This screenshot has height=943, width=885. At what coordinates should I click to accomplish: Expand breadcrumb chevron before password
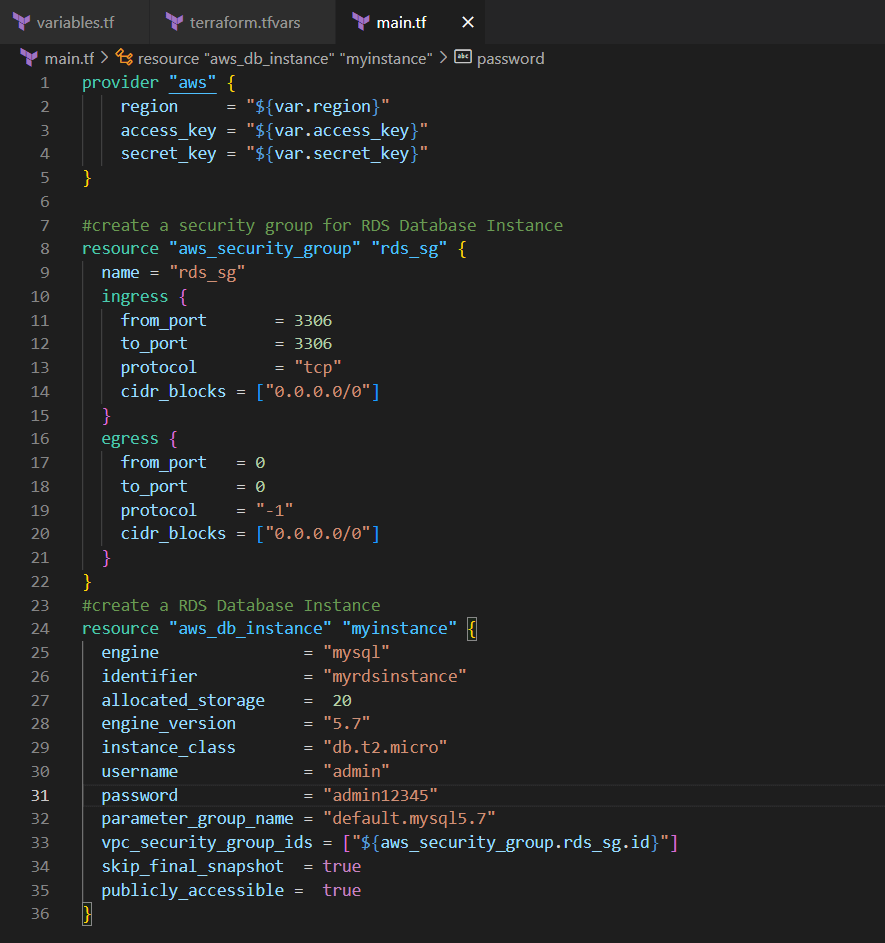(443, 58)
